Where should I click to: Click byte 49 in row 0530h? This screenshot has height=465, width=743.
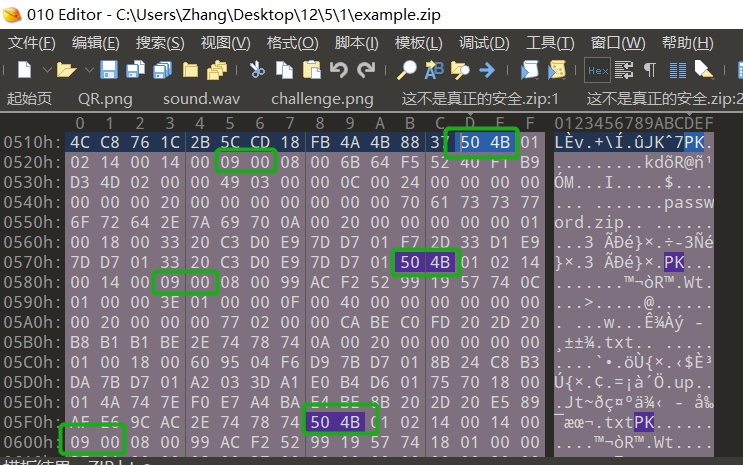pyautogui.click(x=230, y=182)
